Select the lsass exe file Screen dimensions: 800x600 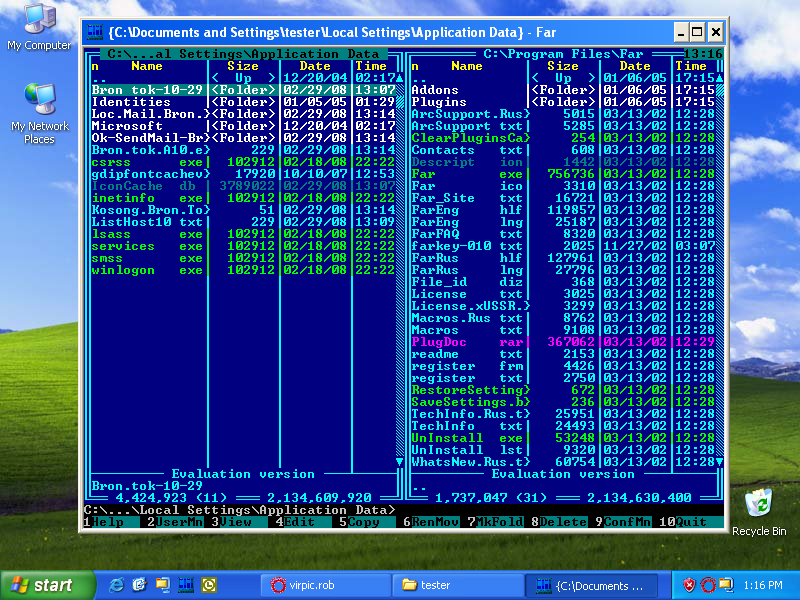click(x=243, y=234)
